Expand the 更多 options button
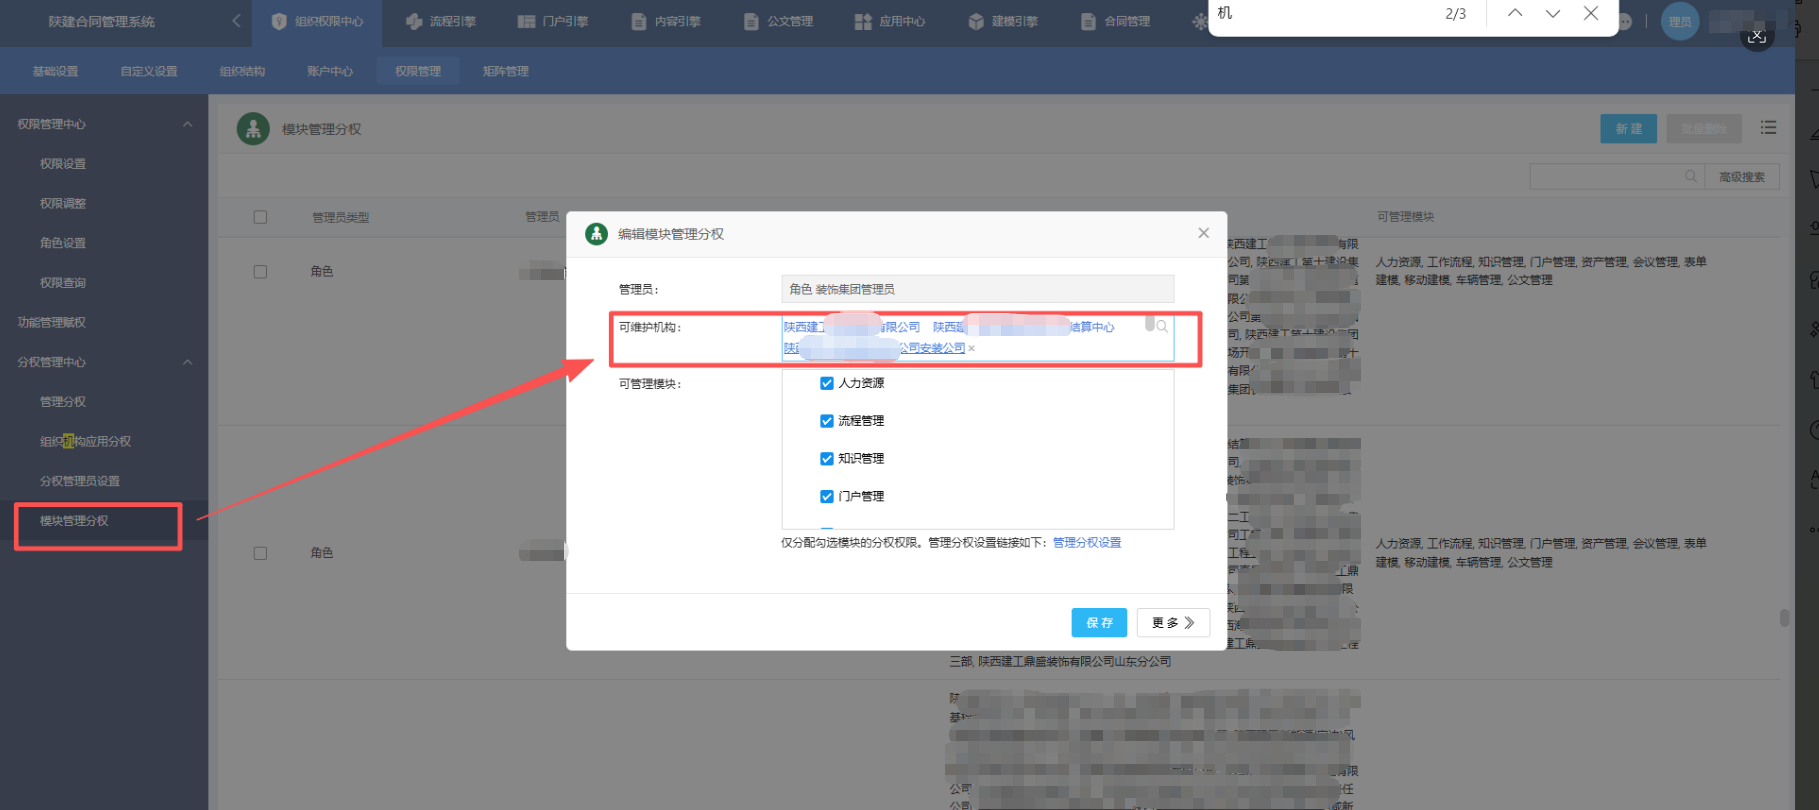Screen dimensions: 1819x810 click(x=1173, y=622)
